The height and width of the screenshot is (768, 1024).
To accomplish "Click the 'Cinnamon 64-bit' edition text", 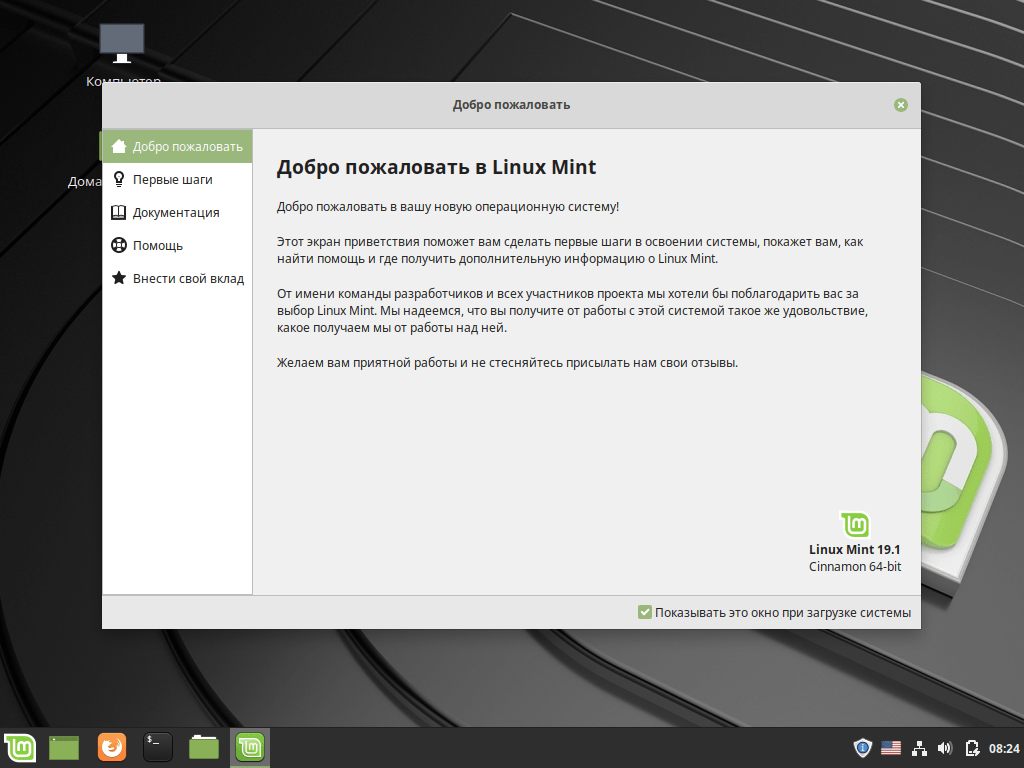I will pos(855,566).
